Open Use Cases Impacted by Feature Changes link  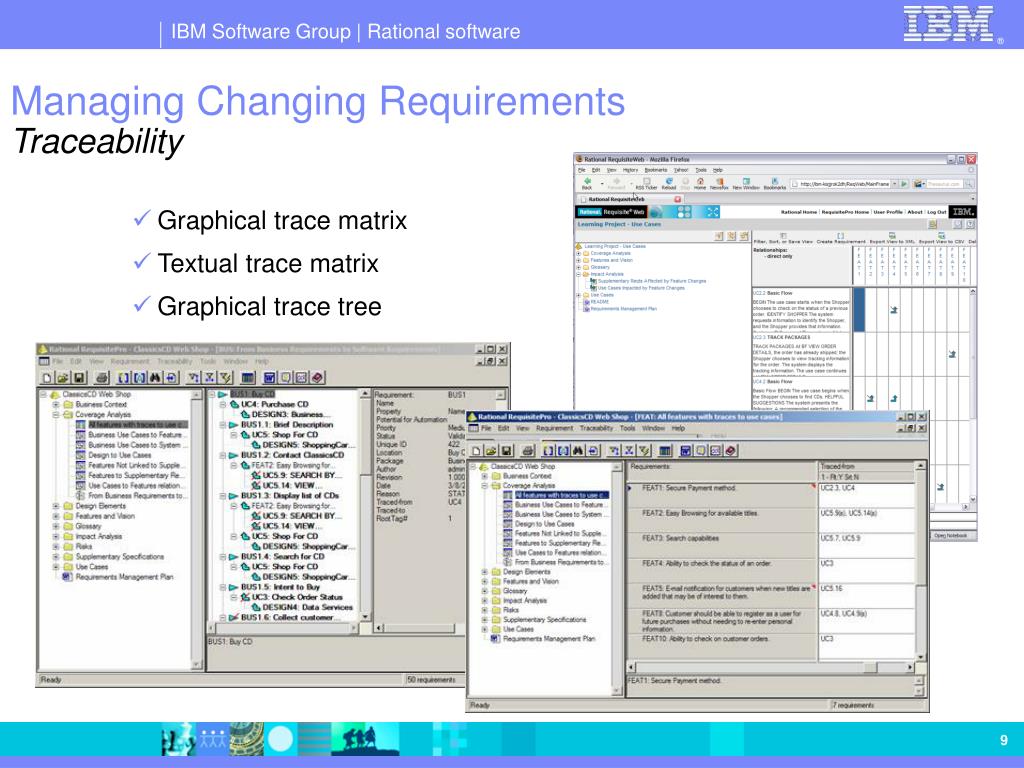(641, 288)
